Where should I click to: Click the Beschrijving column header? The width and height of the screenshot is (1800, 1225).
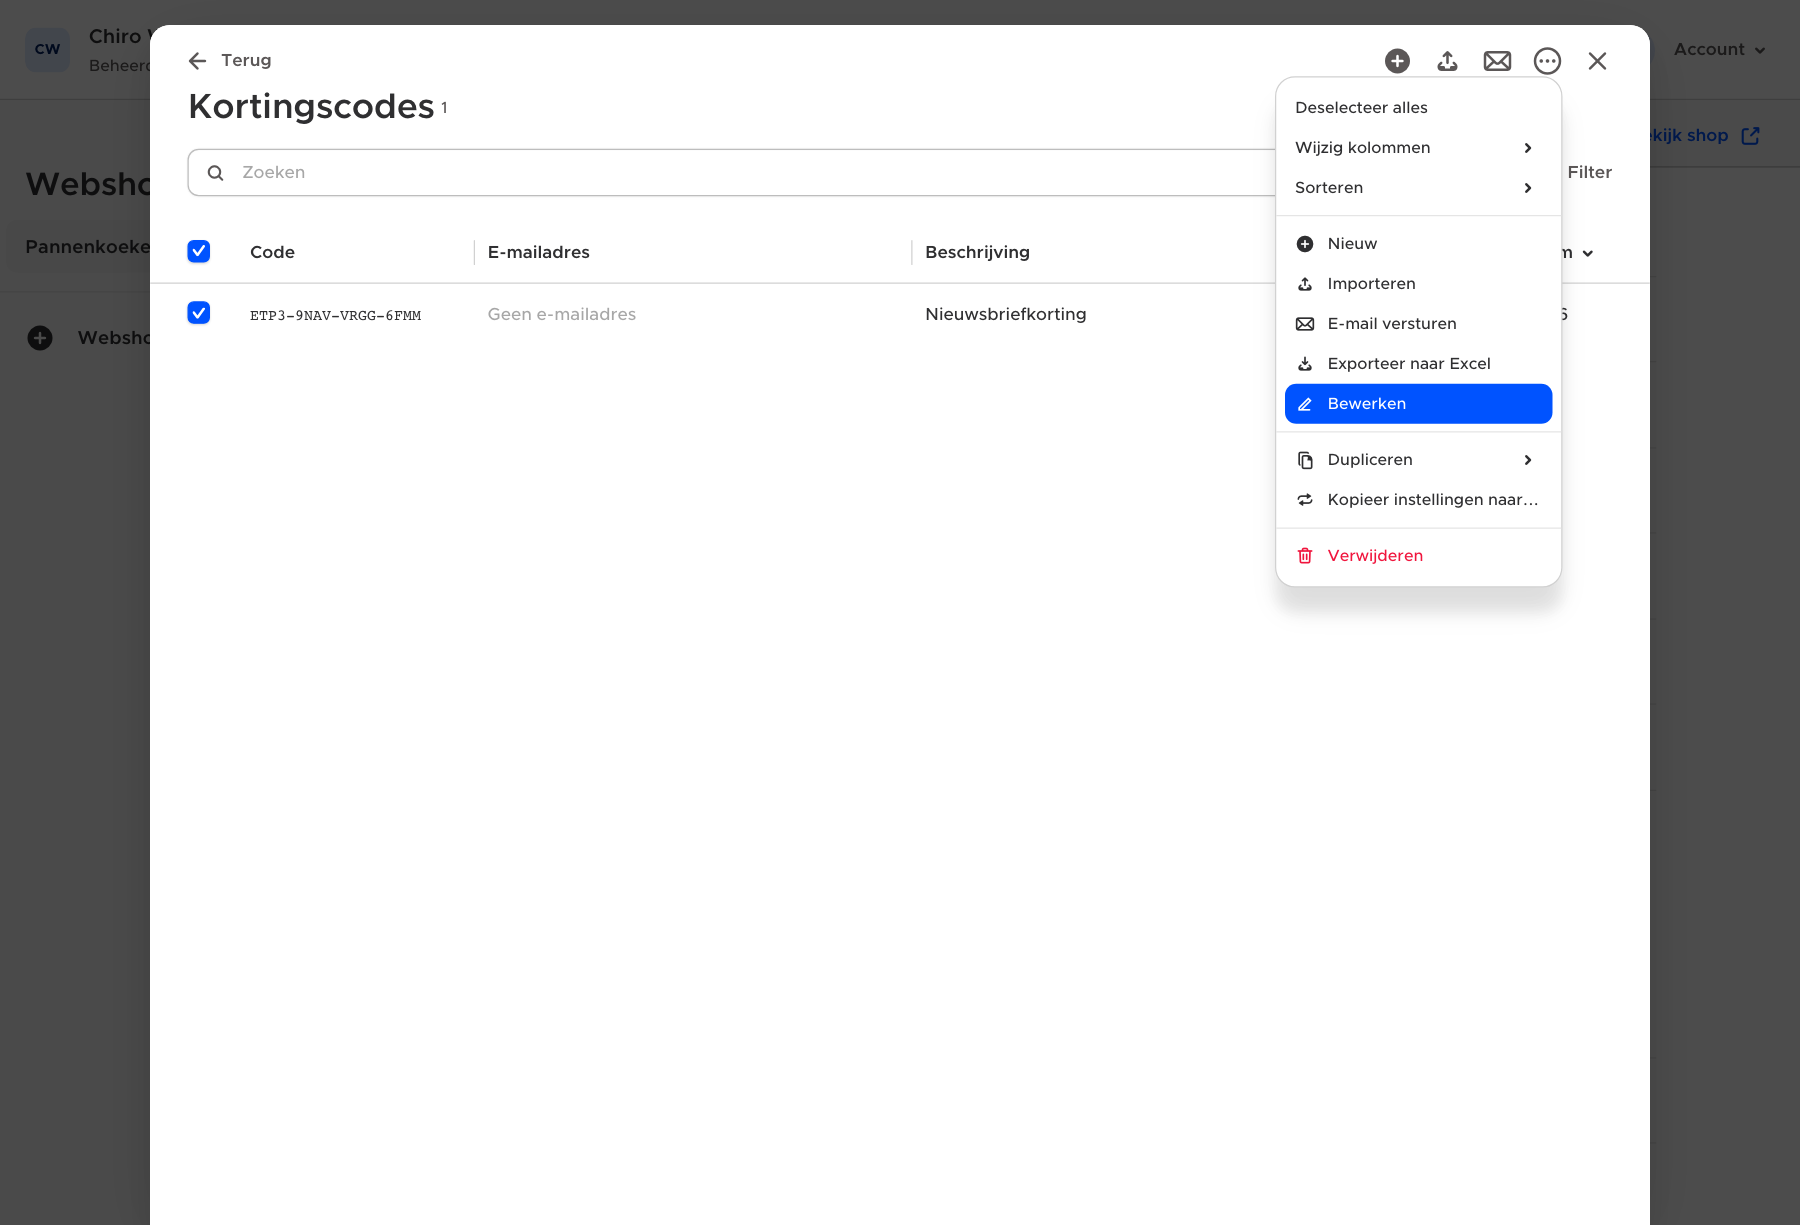click(977, 252)
